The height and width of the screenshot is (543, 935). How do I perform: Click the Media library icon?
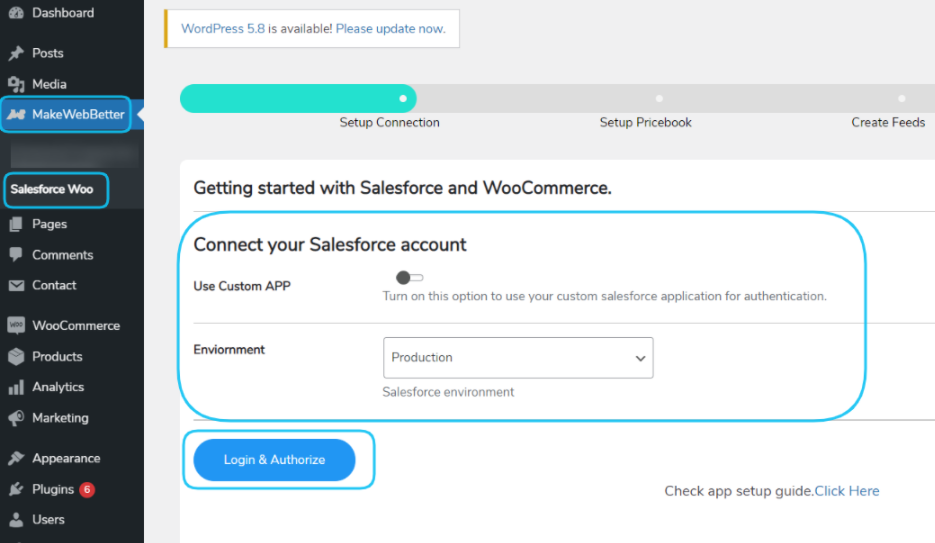16,84
